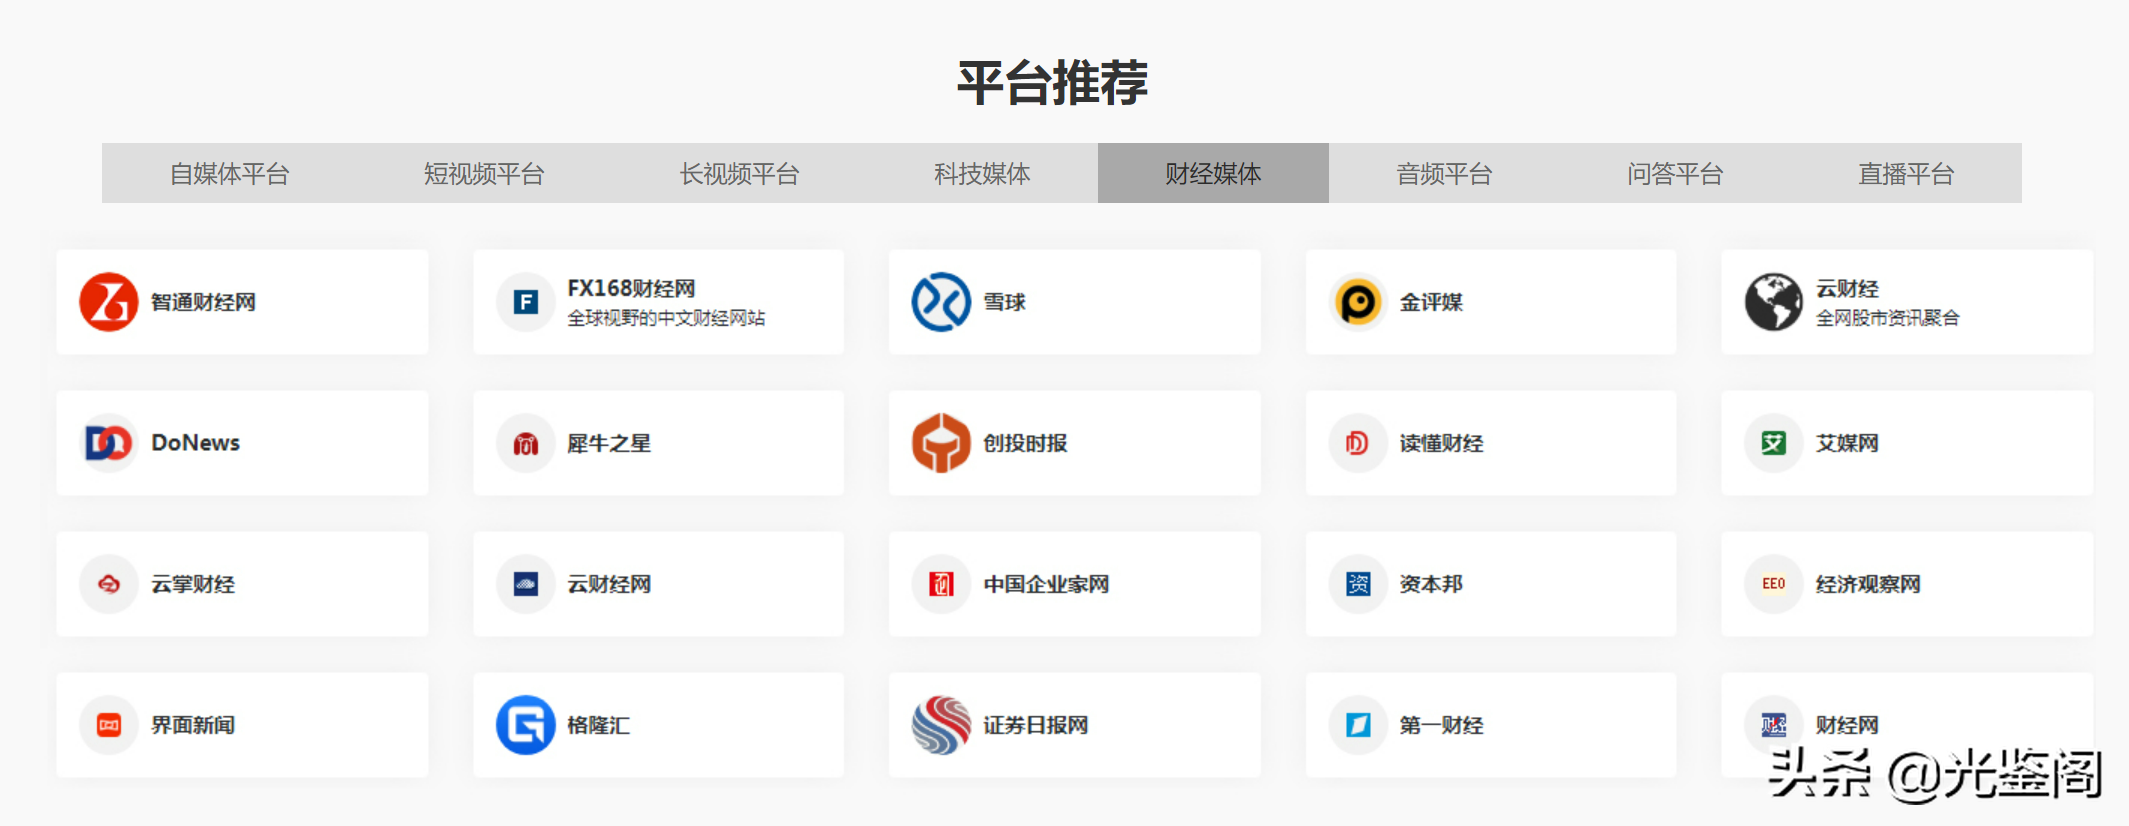Select the 音频平台 tab
Image resolution: width=2129 pixels, height=826 pixels.
[1444, 174]
